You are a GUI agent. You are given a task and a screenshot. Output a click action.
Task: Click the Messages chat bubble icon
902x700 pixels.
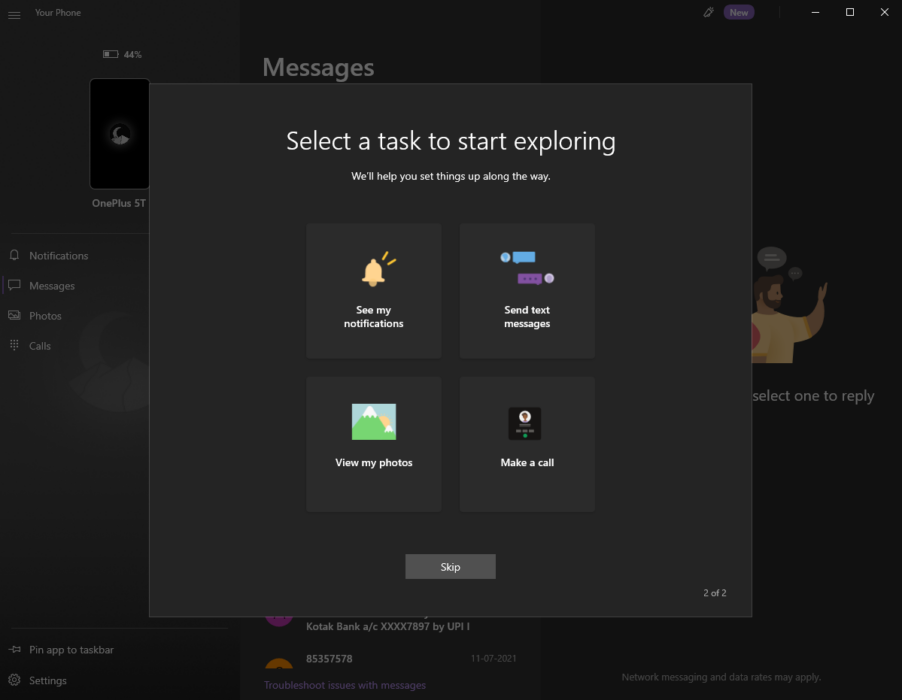tap(14, 285)
